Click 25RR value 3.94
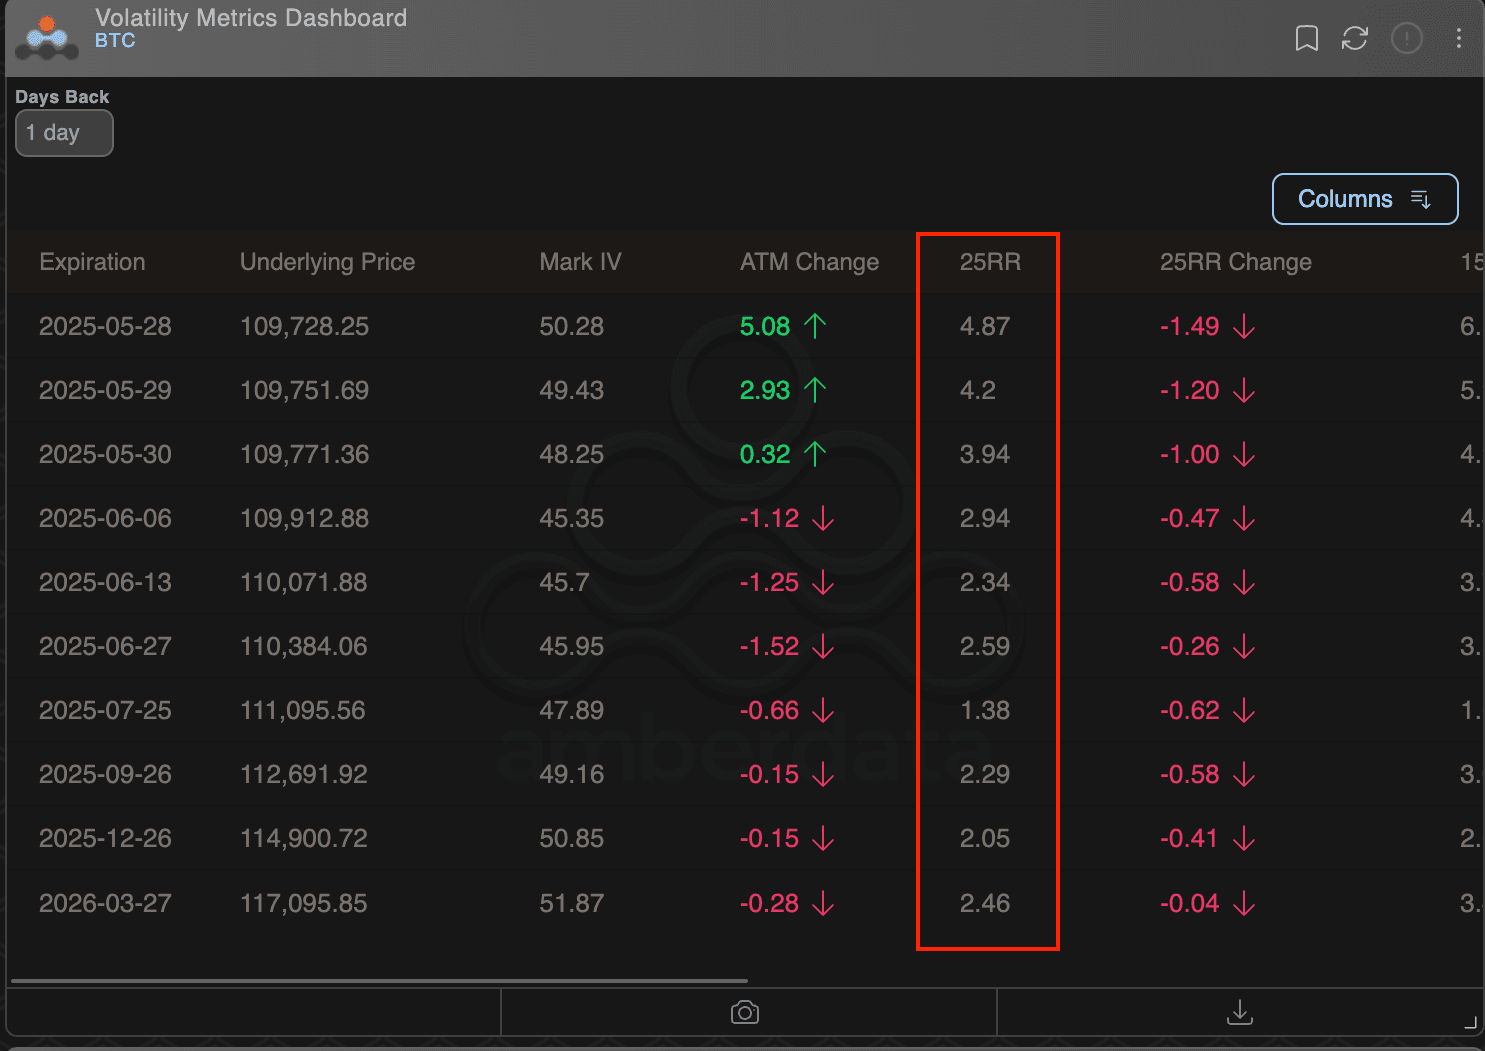 (x=985, y=454)
